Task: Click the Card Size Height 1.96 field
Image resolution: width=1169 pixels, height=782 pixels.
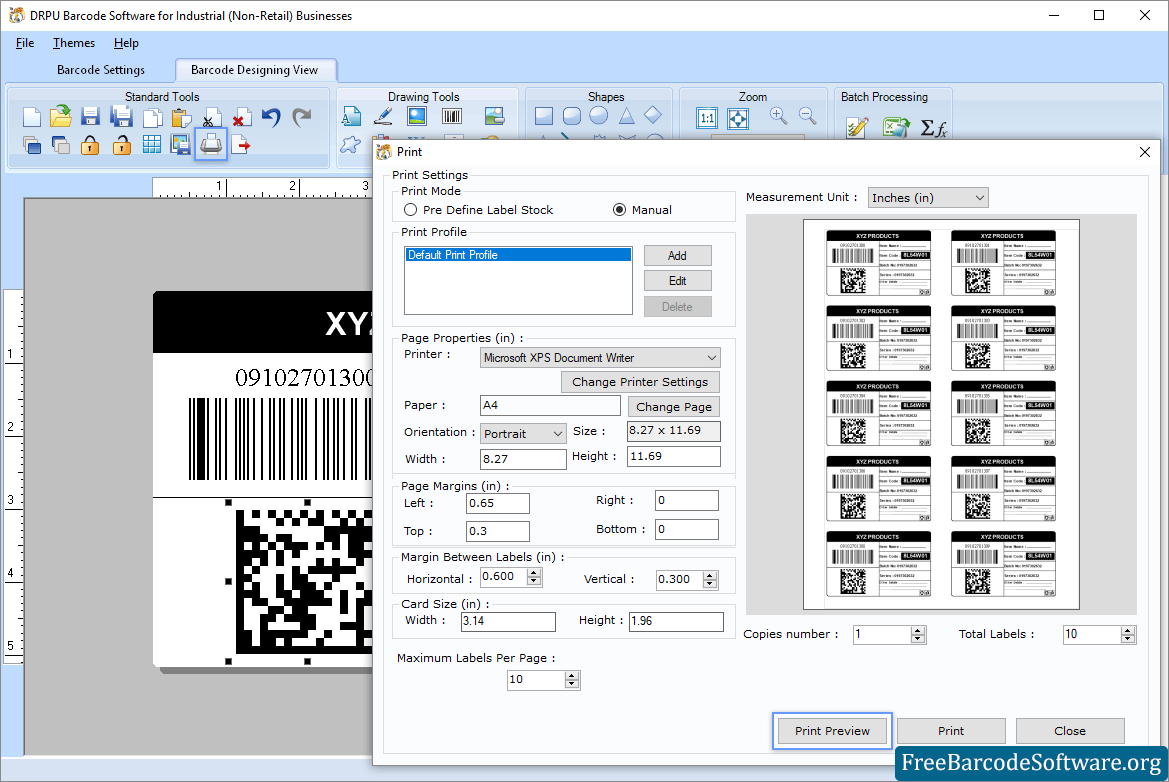Action: coord(676,621)
